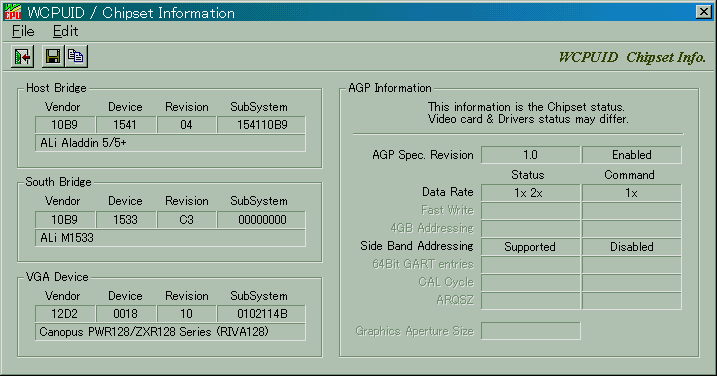Select VGA Device device value 0018
717x376 pixels.
126,314
